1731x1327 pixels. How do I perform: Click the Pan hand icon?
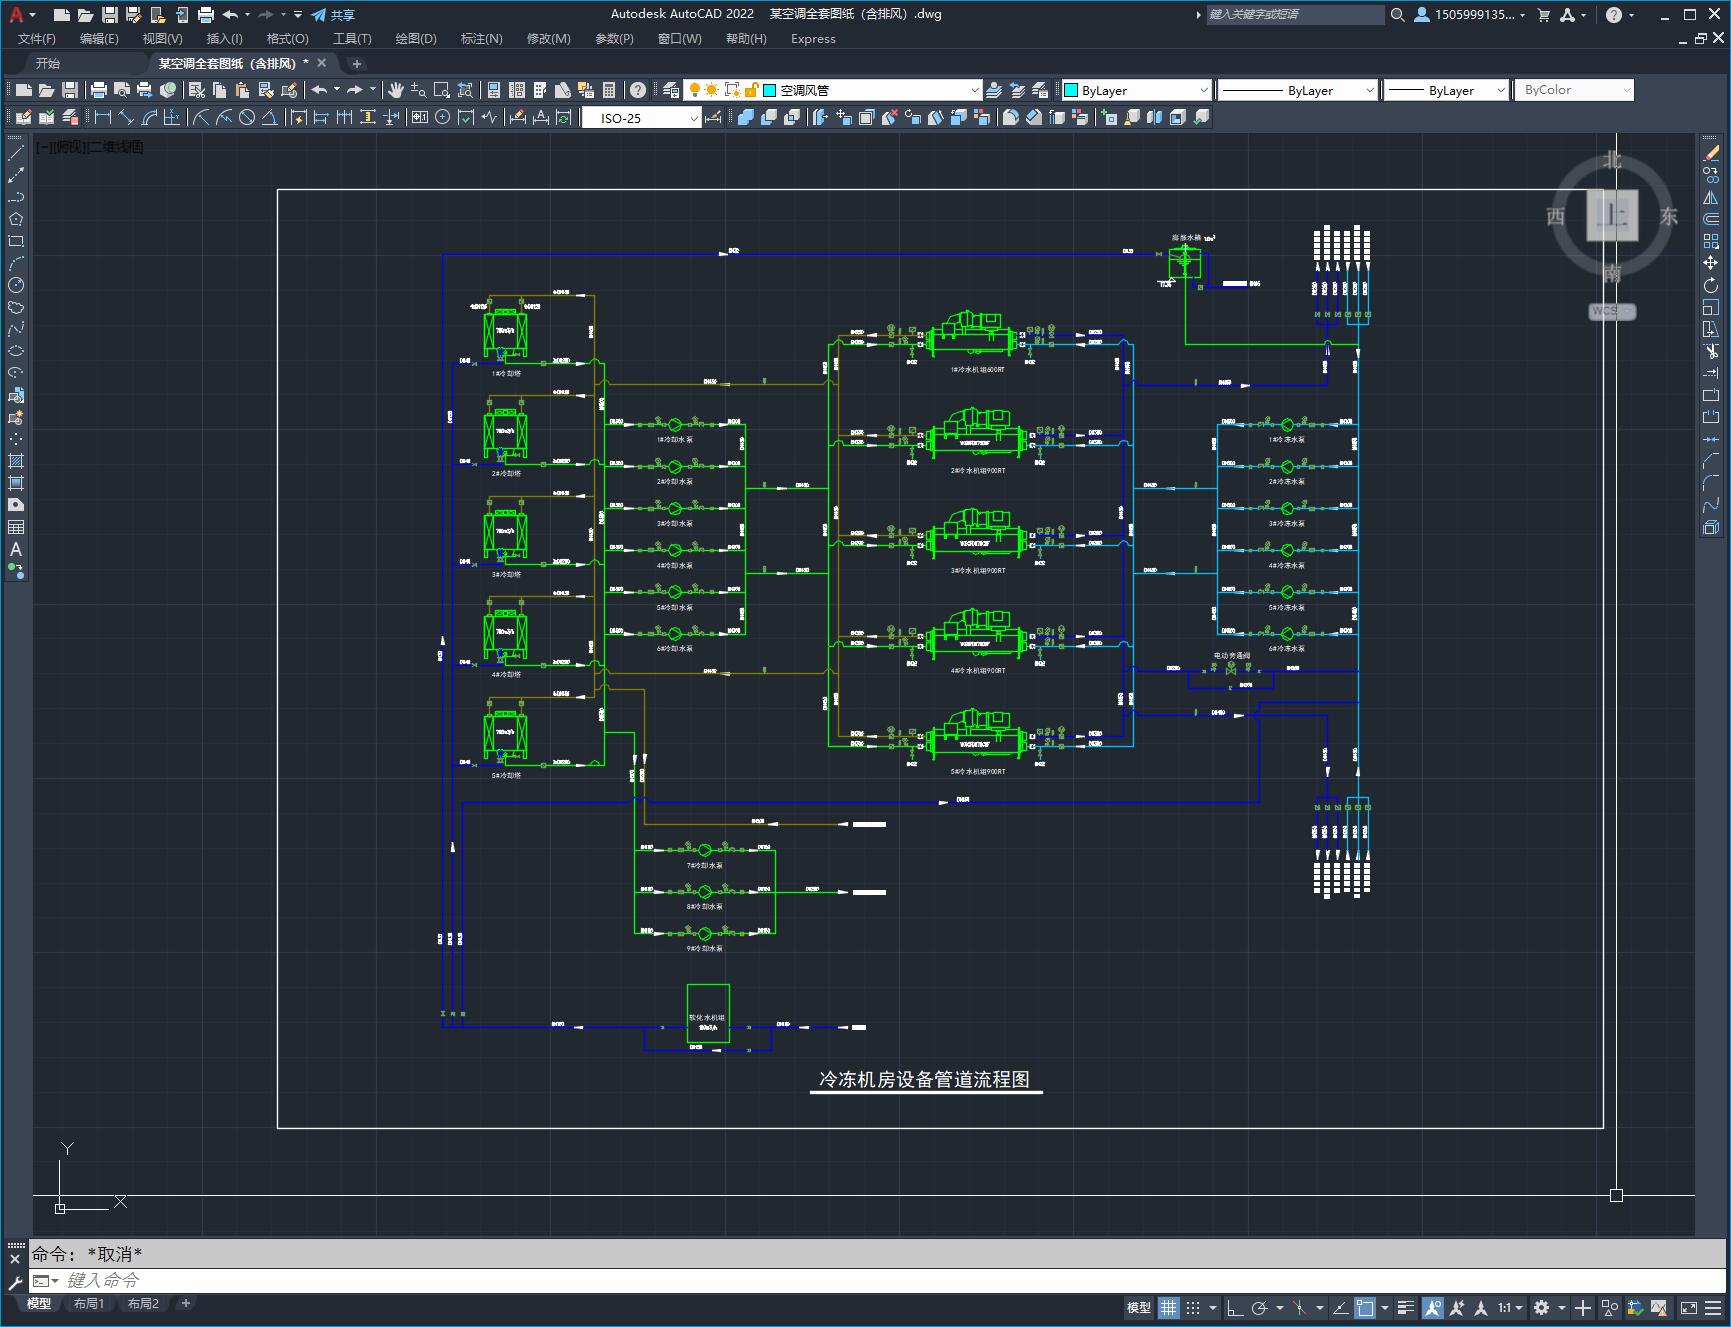[x=396, y=90]
